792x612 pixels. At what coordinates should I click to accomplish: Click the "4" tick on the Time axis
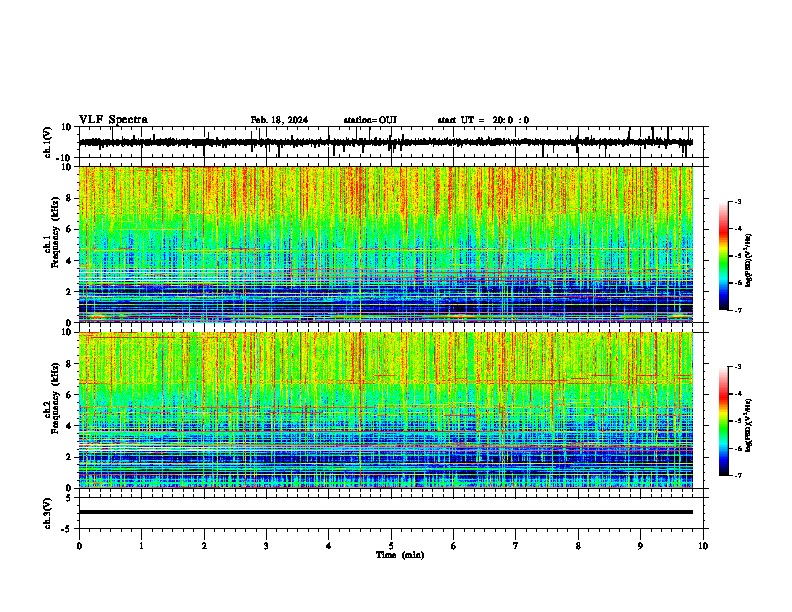[x=329, y=546]
